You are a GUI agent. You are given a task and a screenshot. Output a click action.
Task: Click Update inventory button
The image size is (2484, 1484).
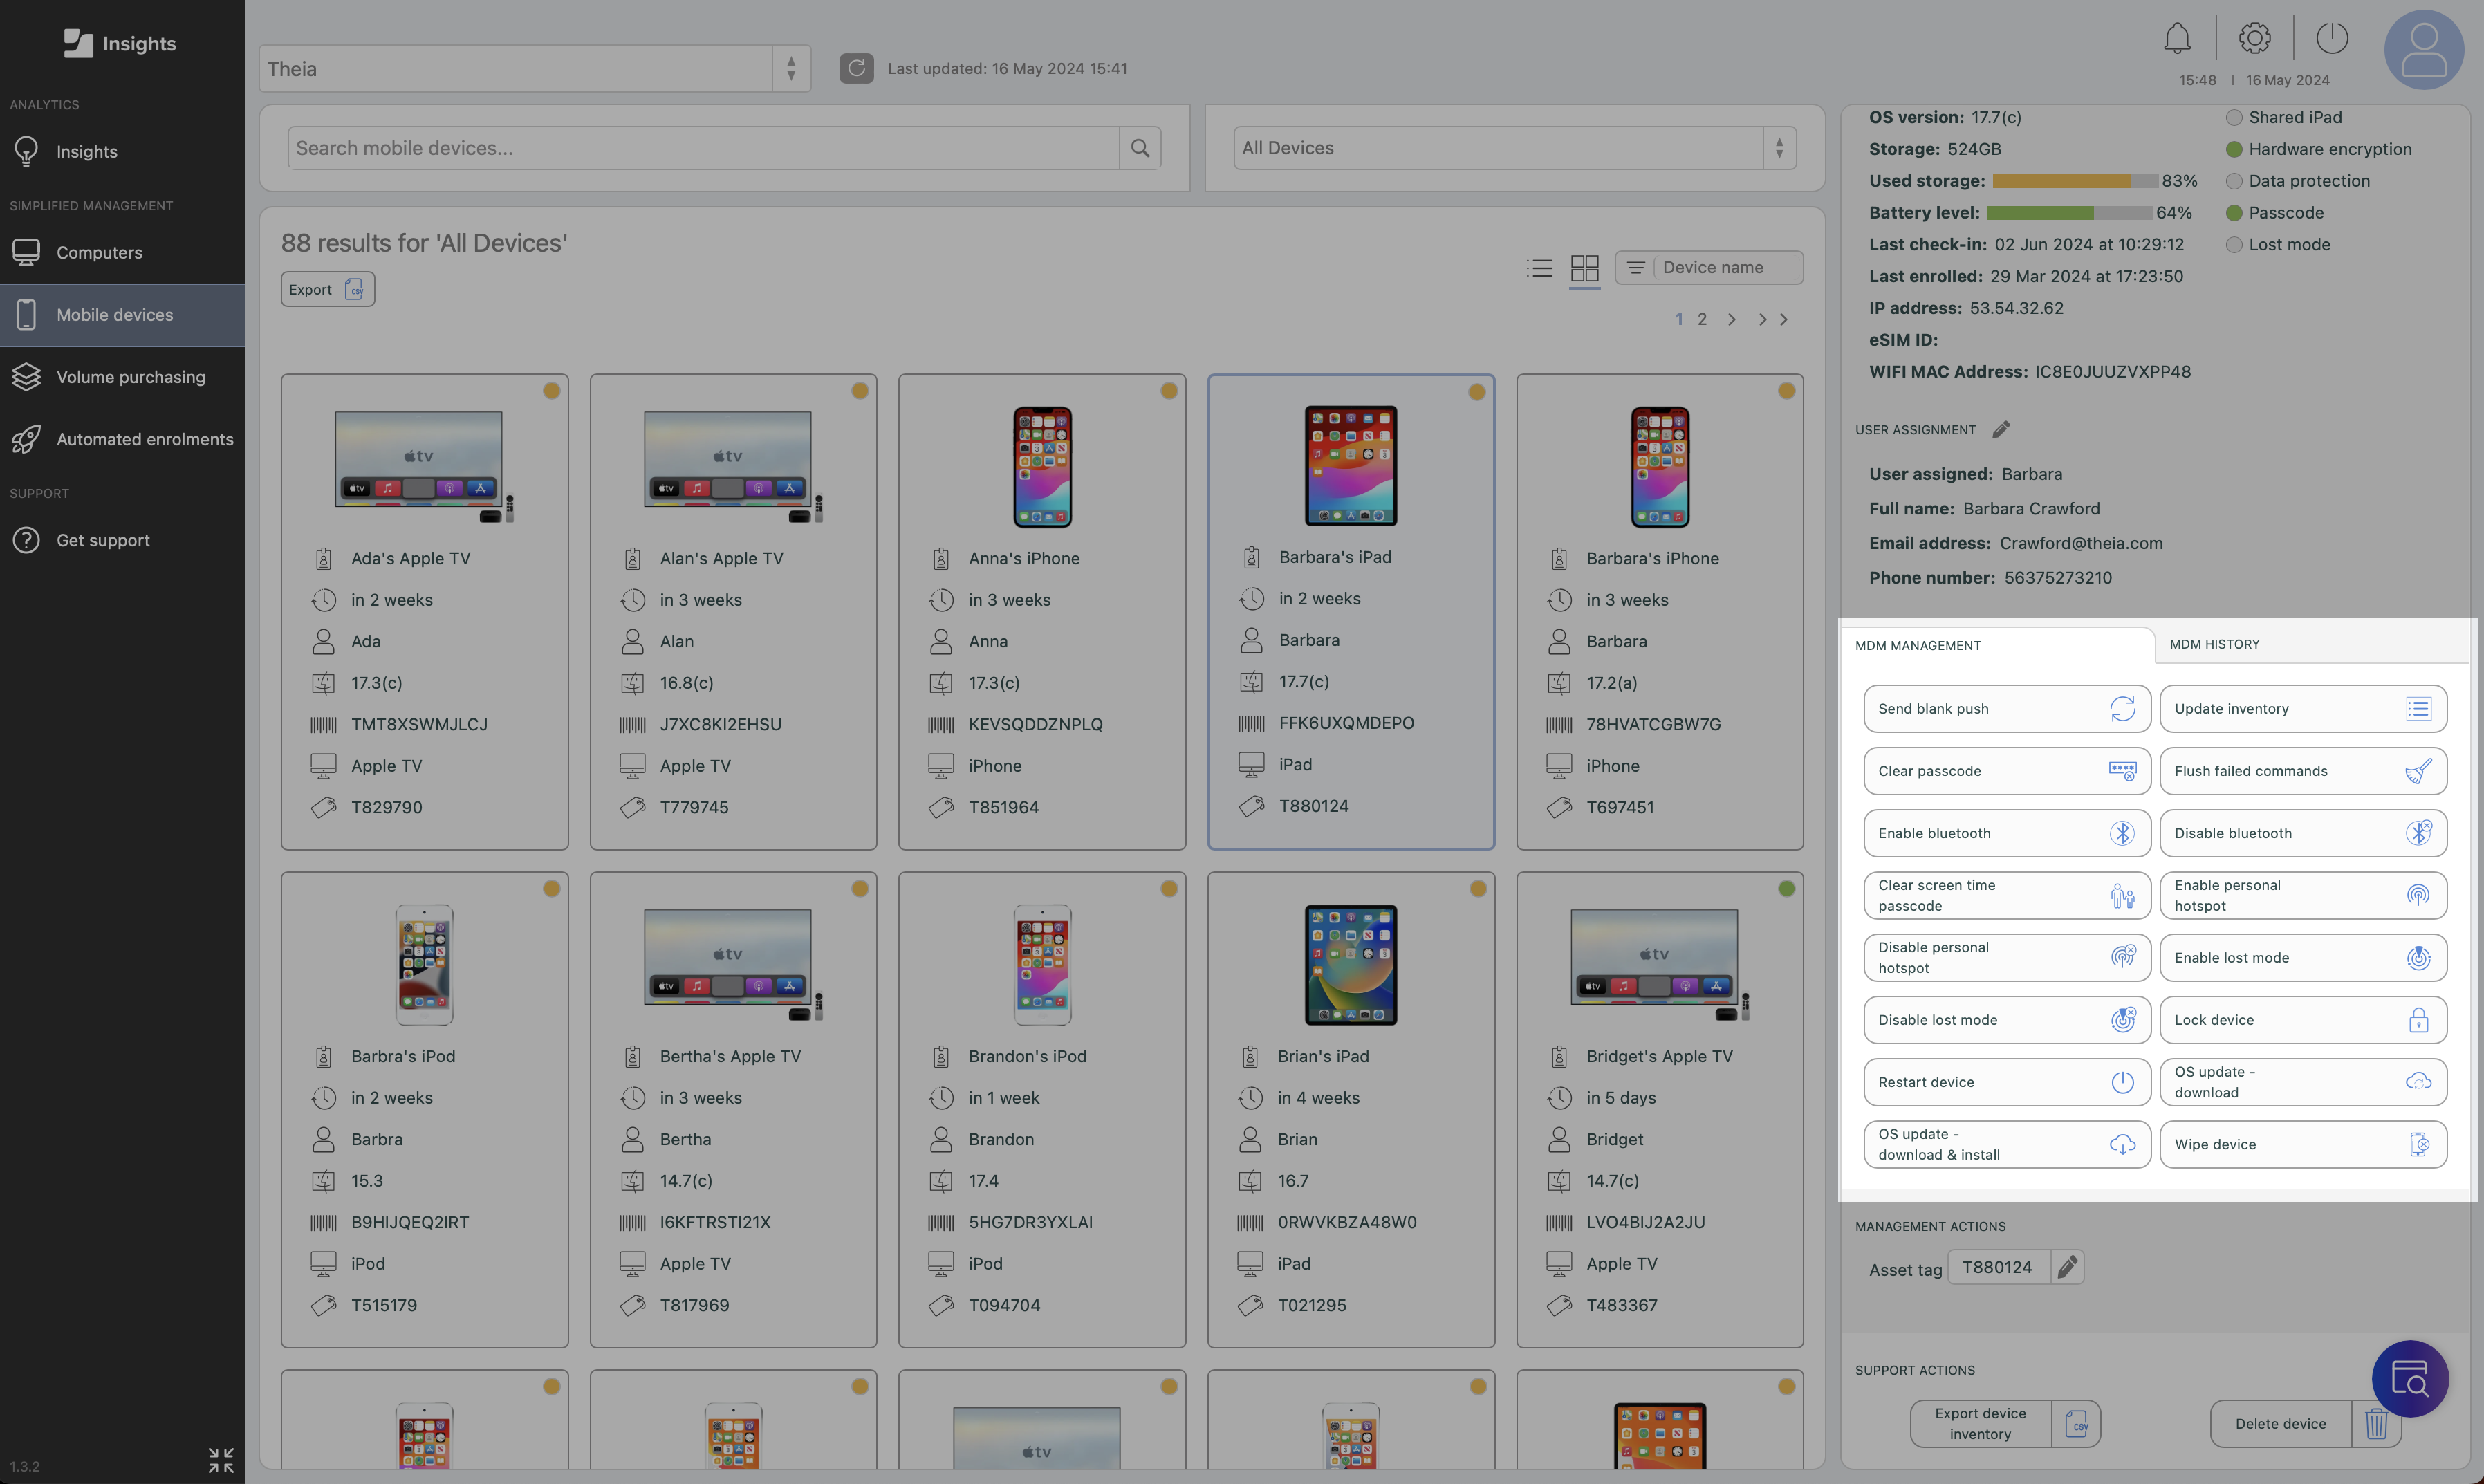coord(2303,709)
